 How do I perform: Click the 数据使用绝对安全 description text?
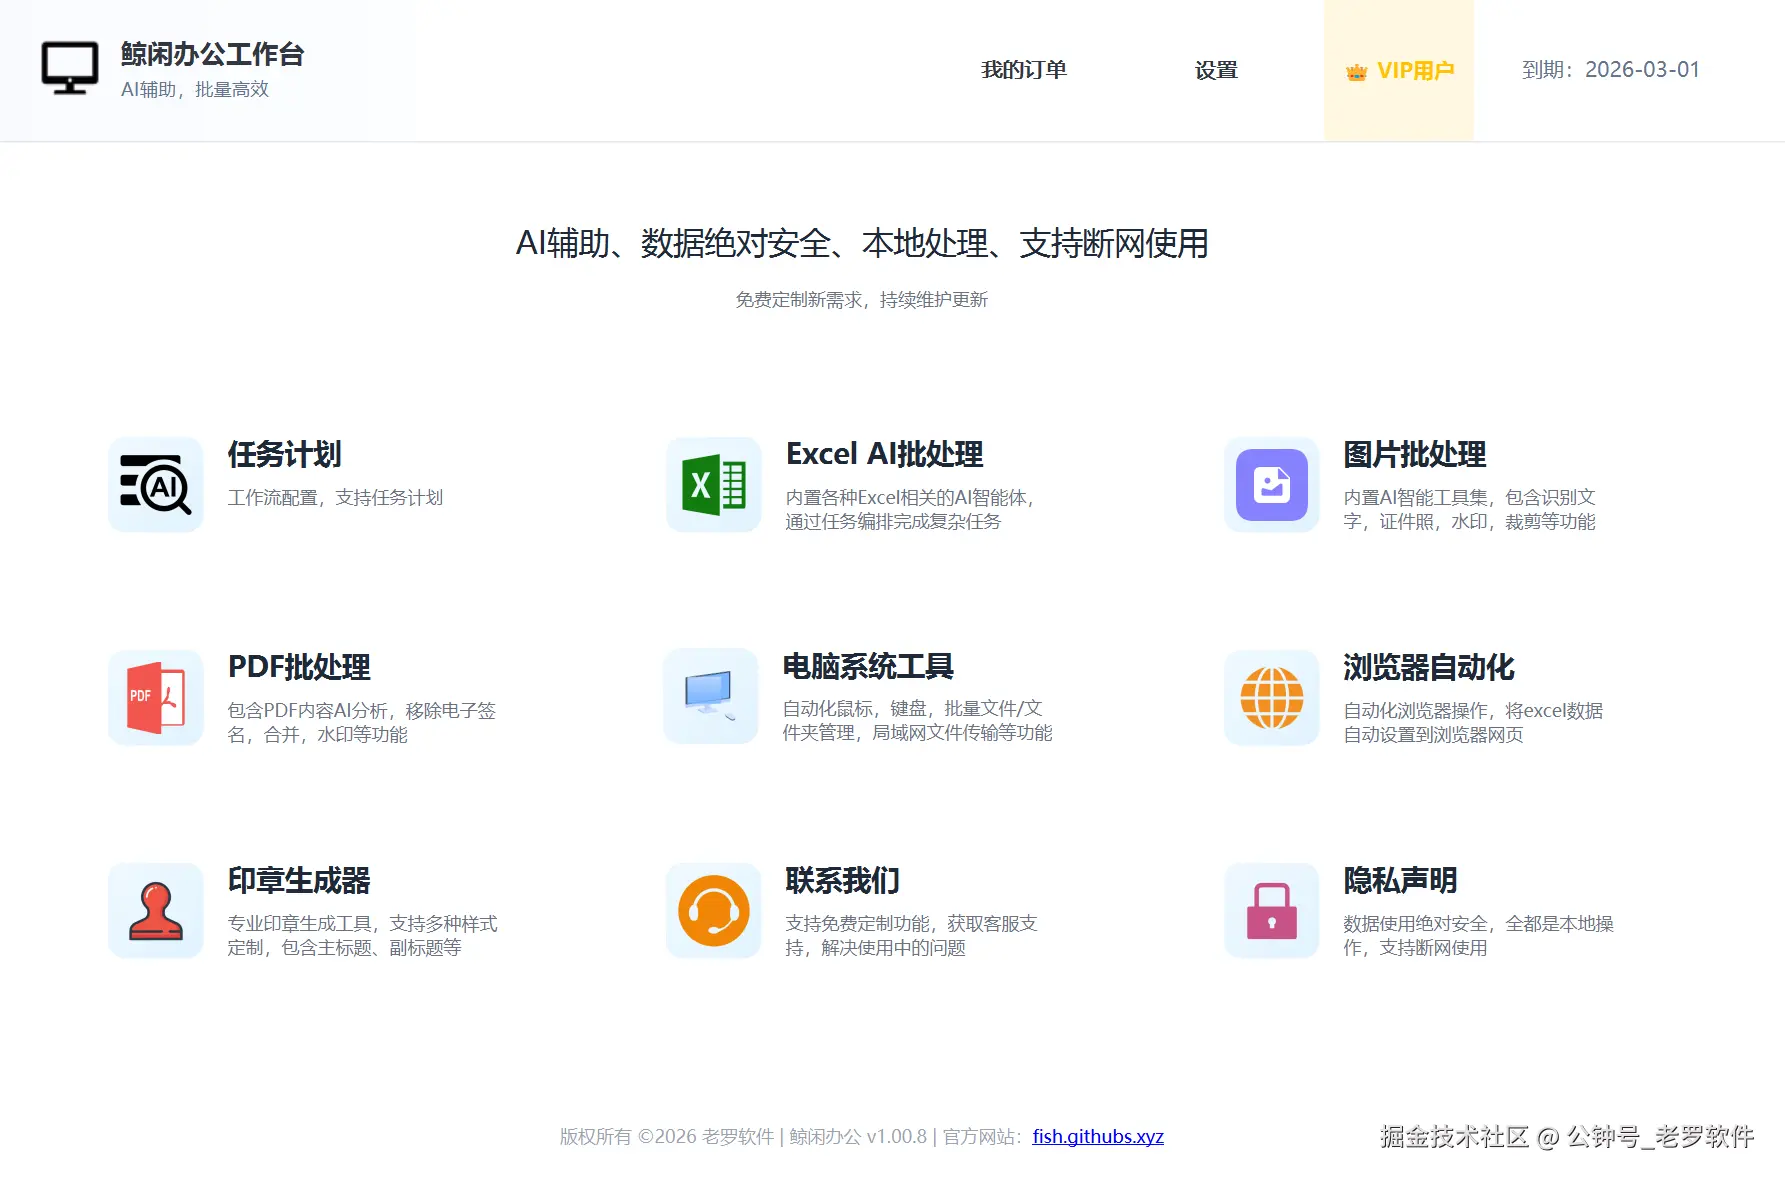click(x=1479, y=936)
